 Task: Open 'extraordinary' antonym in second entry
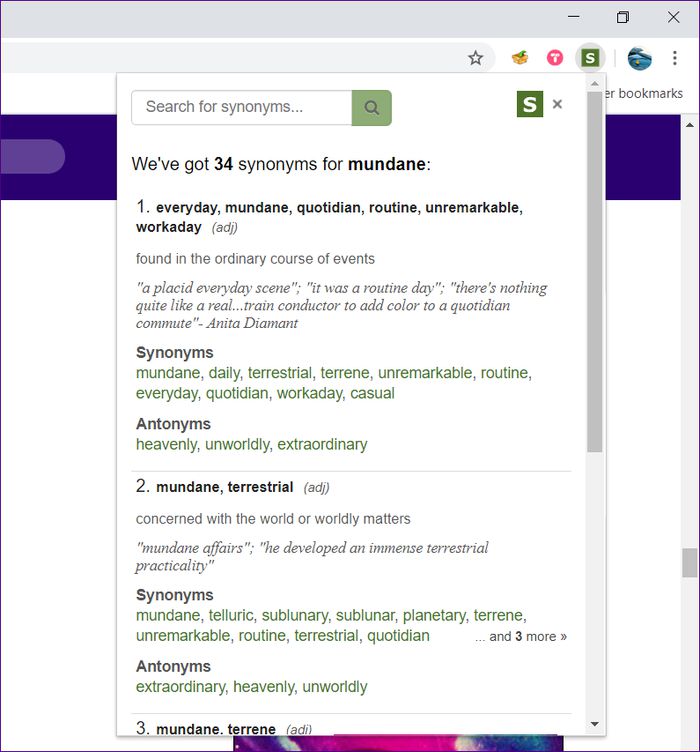point(181,687)
